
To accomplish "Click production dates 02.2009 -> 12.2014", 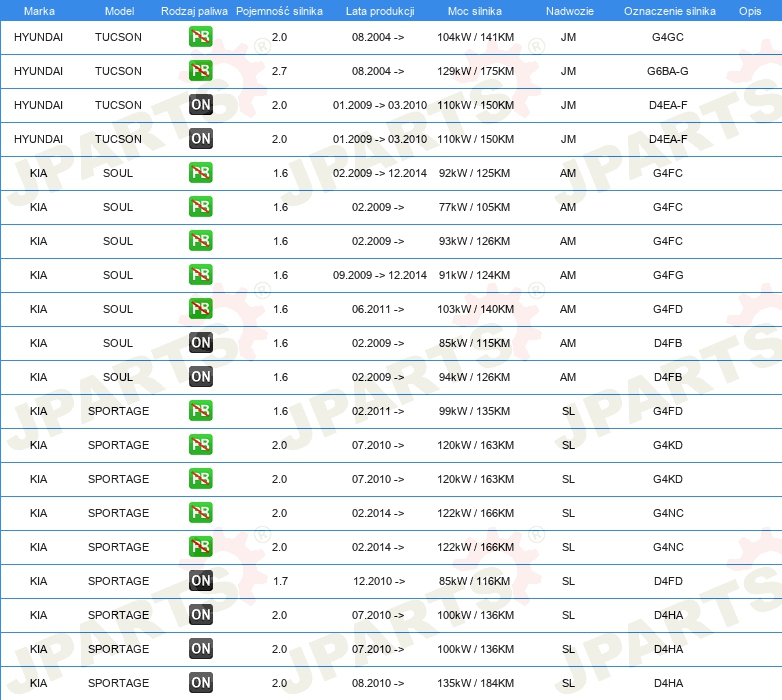I will (380, 173).
